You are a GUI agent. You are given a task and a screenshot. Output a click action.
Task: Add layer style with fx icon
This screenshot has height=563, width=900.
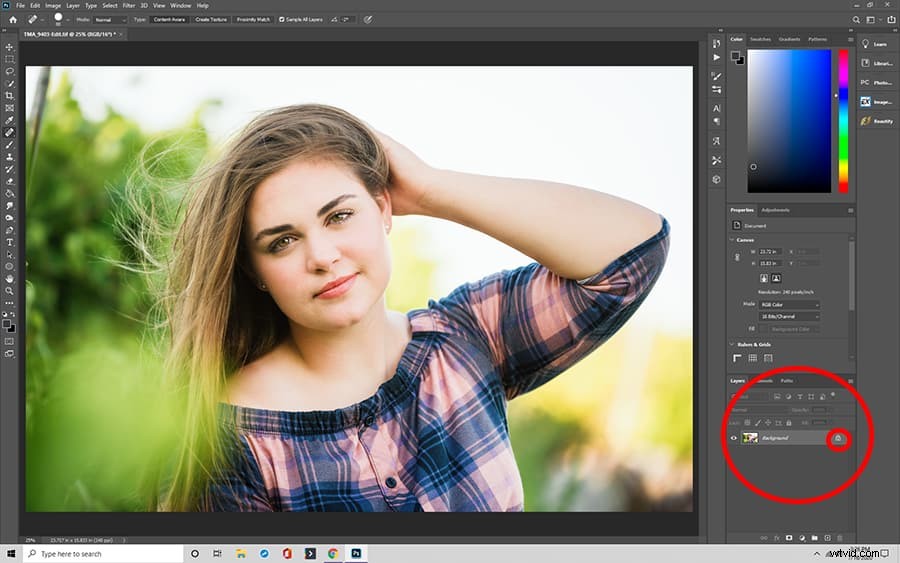click(x=777, y=538)
